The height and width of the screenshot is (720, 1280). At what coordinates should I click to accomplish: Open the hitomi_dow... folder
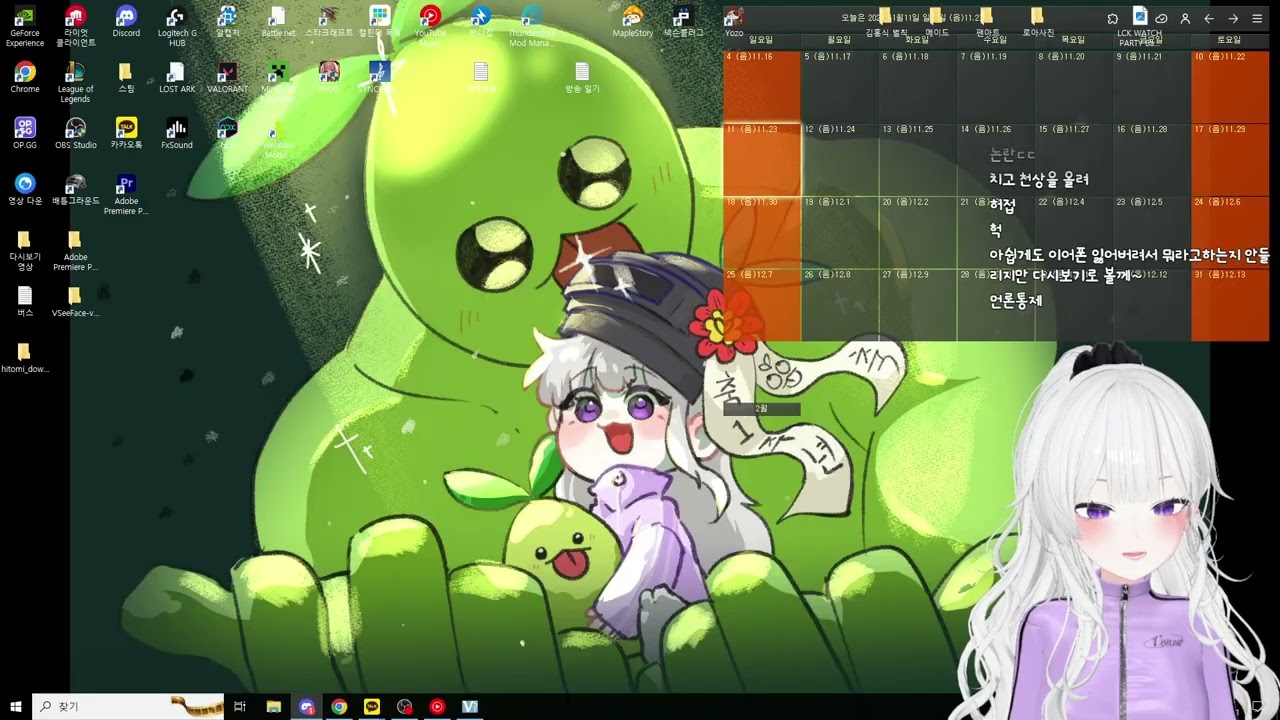tap(25, 358)
